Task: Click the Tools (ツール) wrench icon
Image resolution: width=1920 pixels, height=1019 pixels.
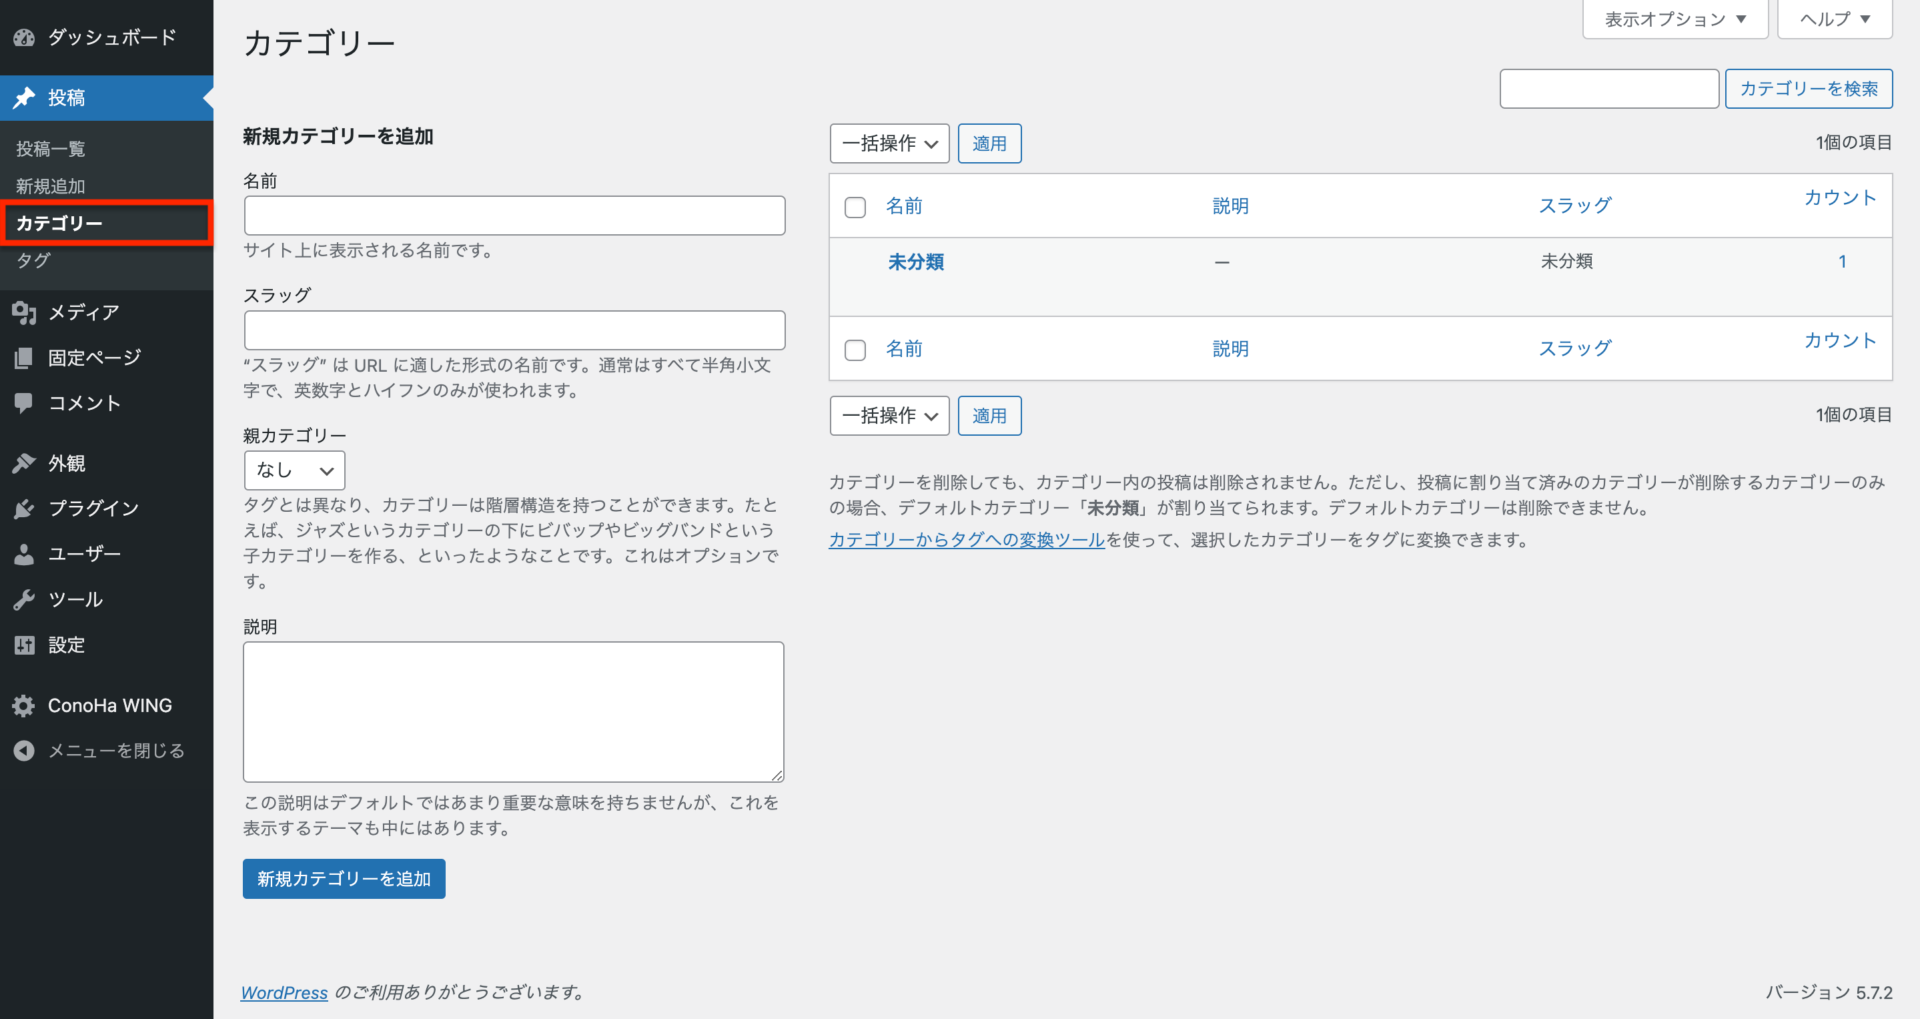Action: click(x=24, y=600)
